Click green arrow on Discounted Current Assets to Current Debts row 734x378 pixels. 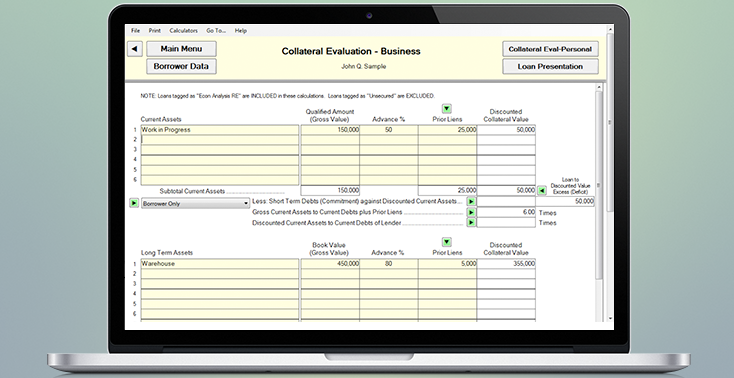click(471, 222)
